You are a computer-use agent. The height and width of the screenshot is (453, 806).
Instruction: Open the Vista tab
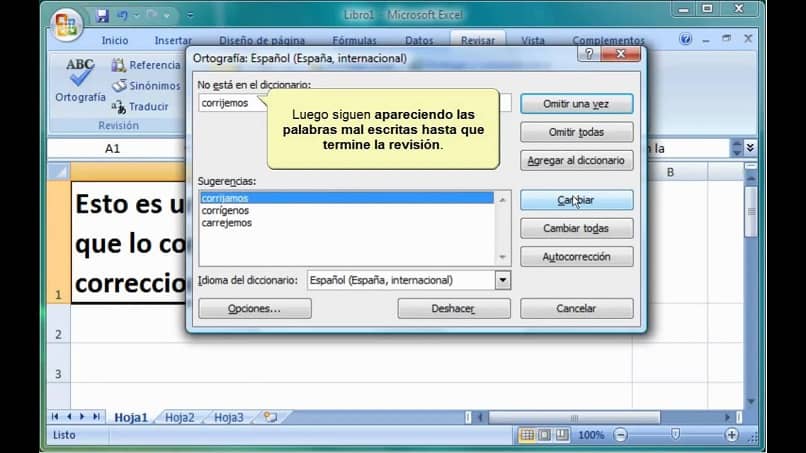coord(533,40)
